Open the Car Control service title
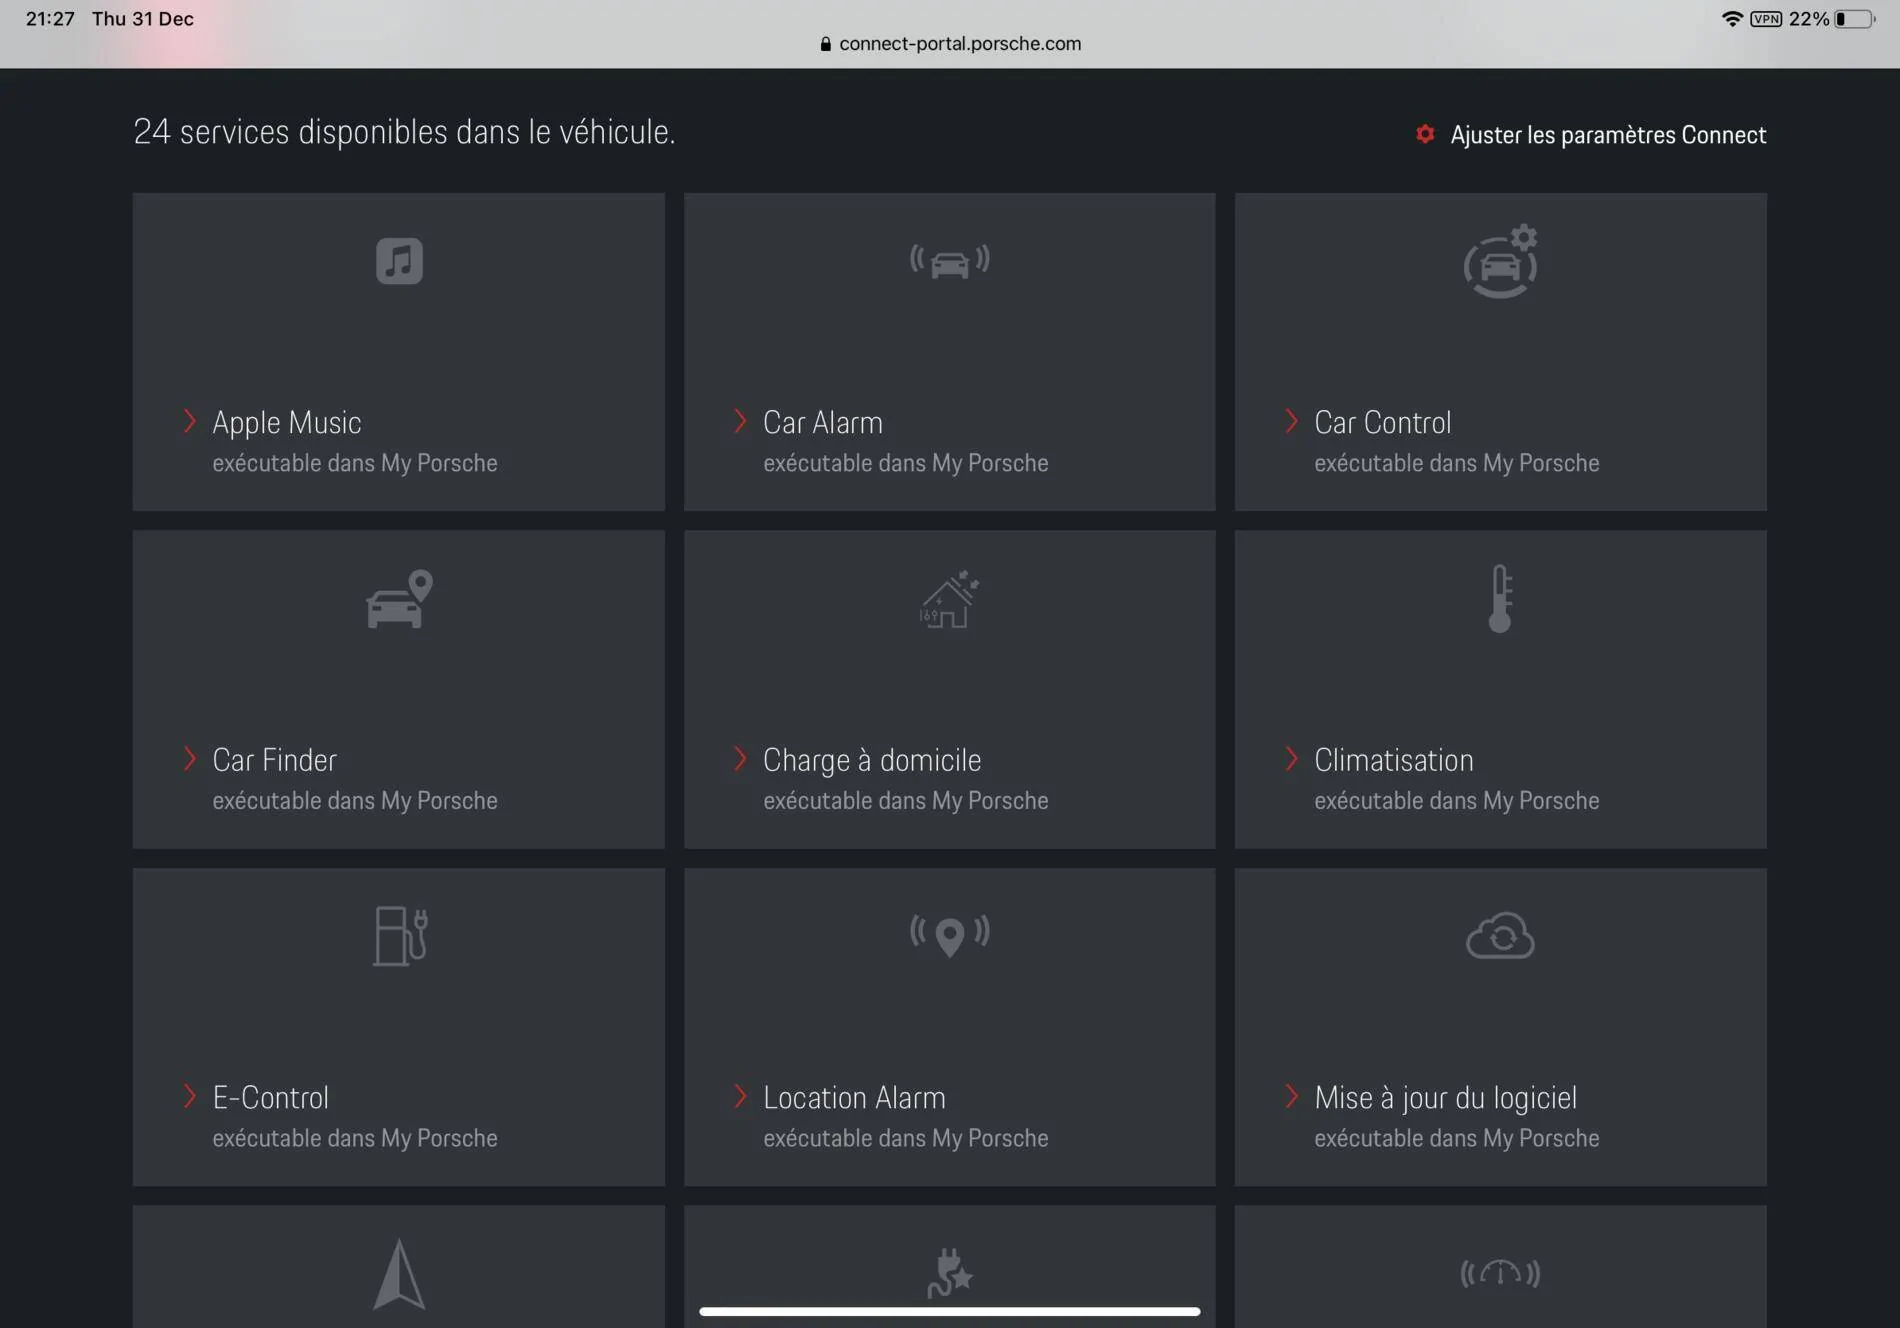Screen dimensions: 1900x1328 coord(1382,423)
